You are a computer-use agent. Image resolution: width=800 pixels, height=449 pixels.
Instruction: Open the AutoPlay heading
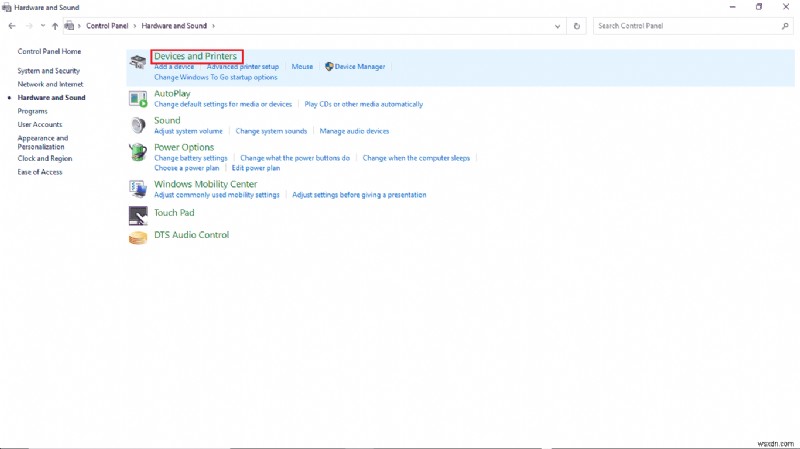click(172, 93)
